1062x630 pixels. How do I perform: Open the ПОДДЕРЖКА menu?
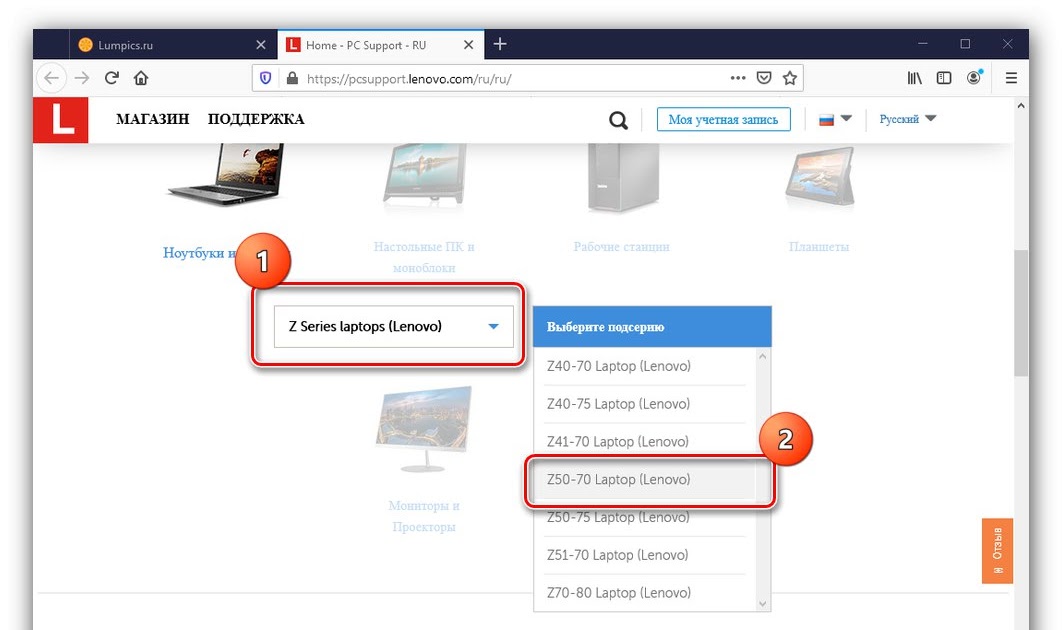tap(256, 119)
